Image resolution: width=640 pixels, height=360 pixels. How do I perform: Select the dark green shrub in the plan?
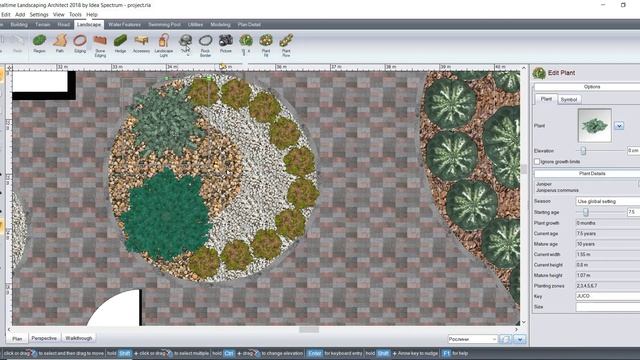click(166, 215)
